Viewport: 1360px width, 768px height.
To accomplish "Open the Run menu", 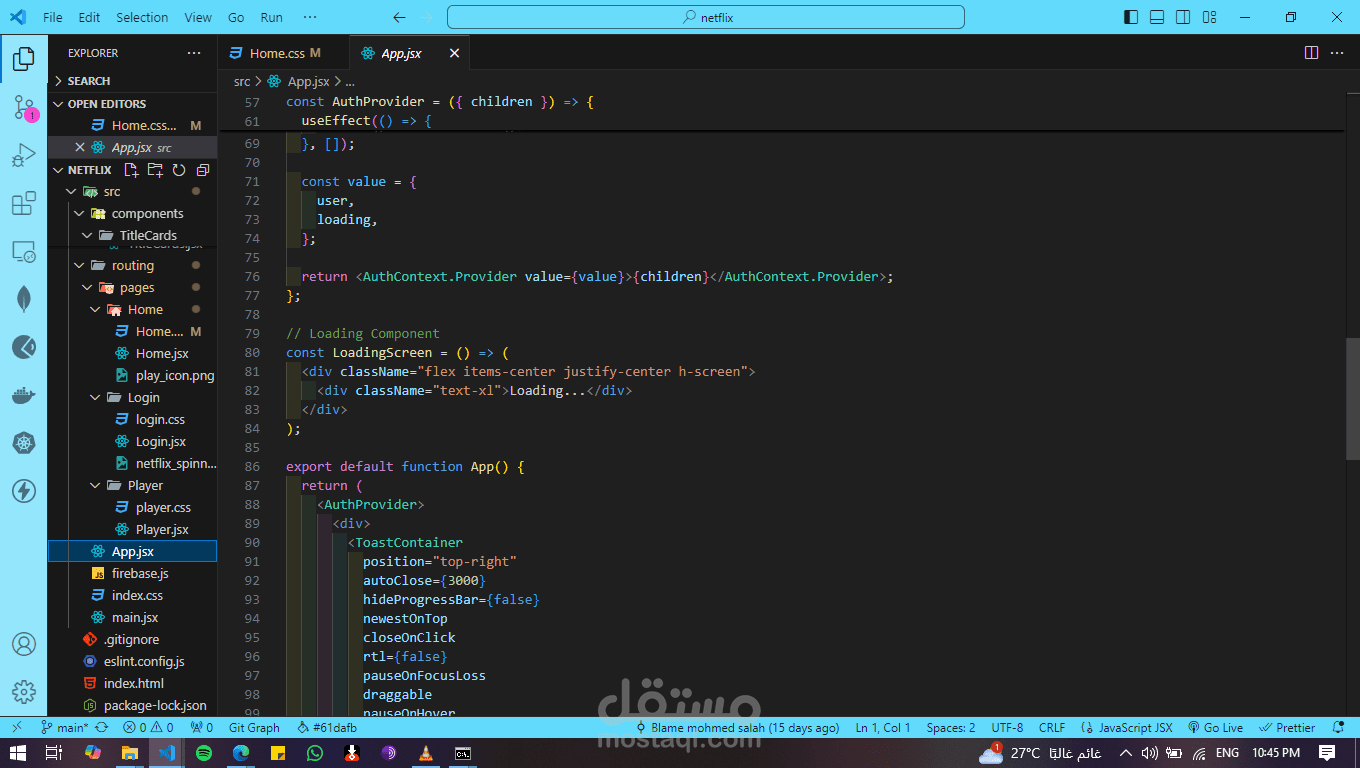I will 271,17.
